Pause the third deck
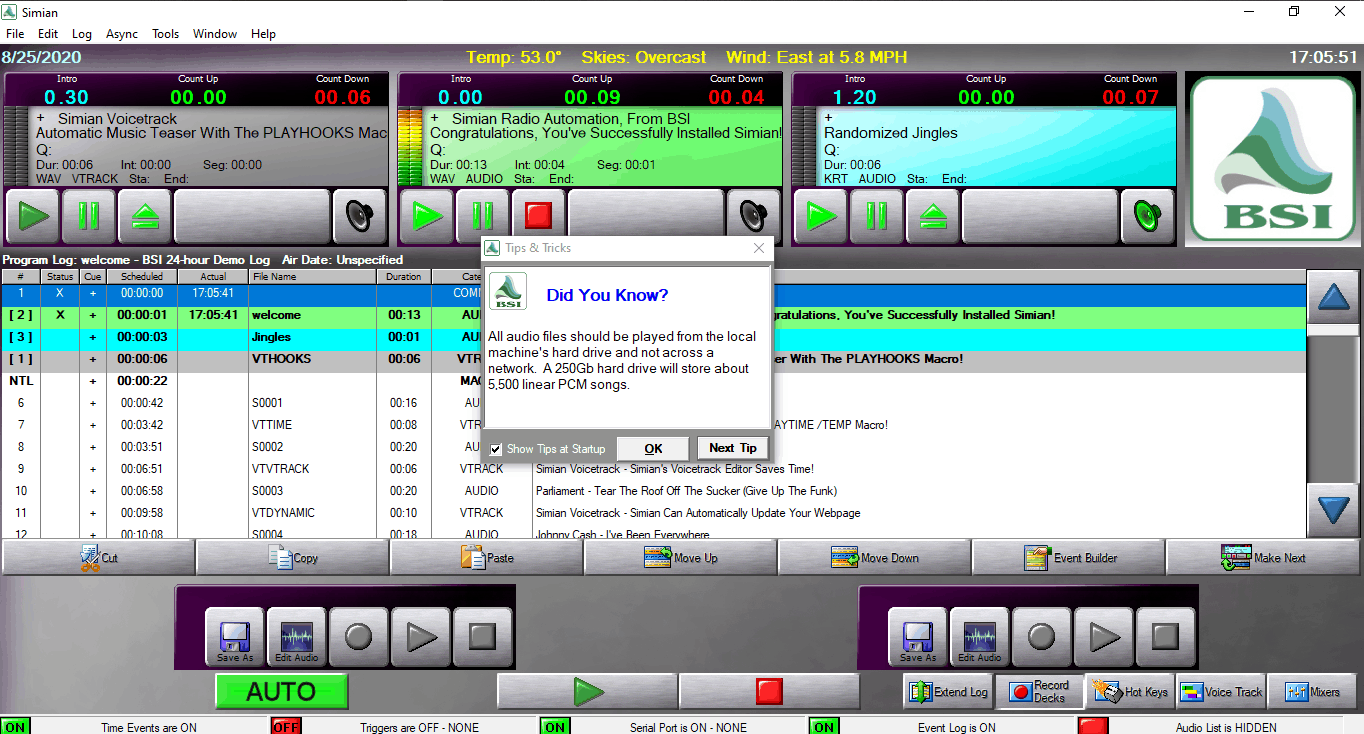This screenshot has width=1364, height=734. pos(877,216)
